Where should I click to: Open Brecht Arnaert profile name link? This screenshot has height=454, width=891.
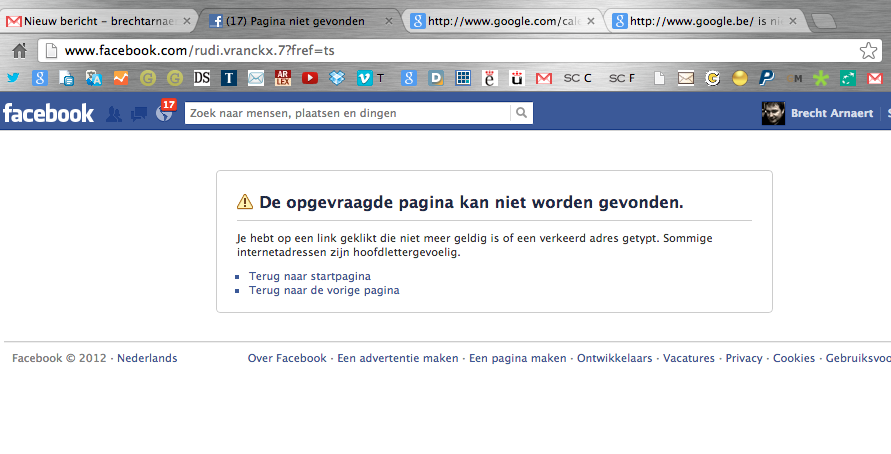(832, 113)
